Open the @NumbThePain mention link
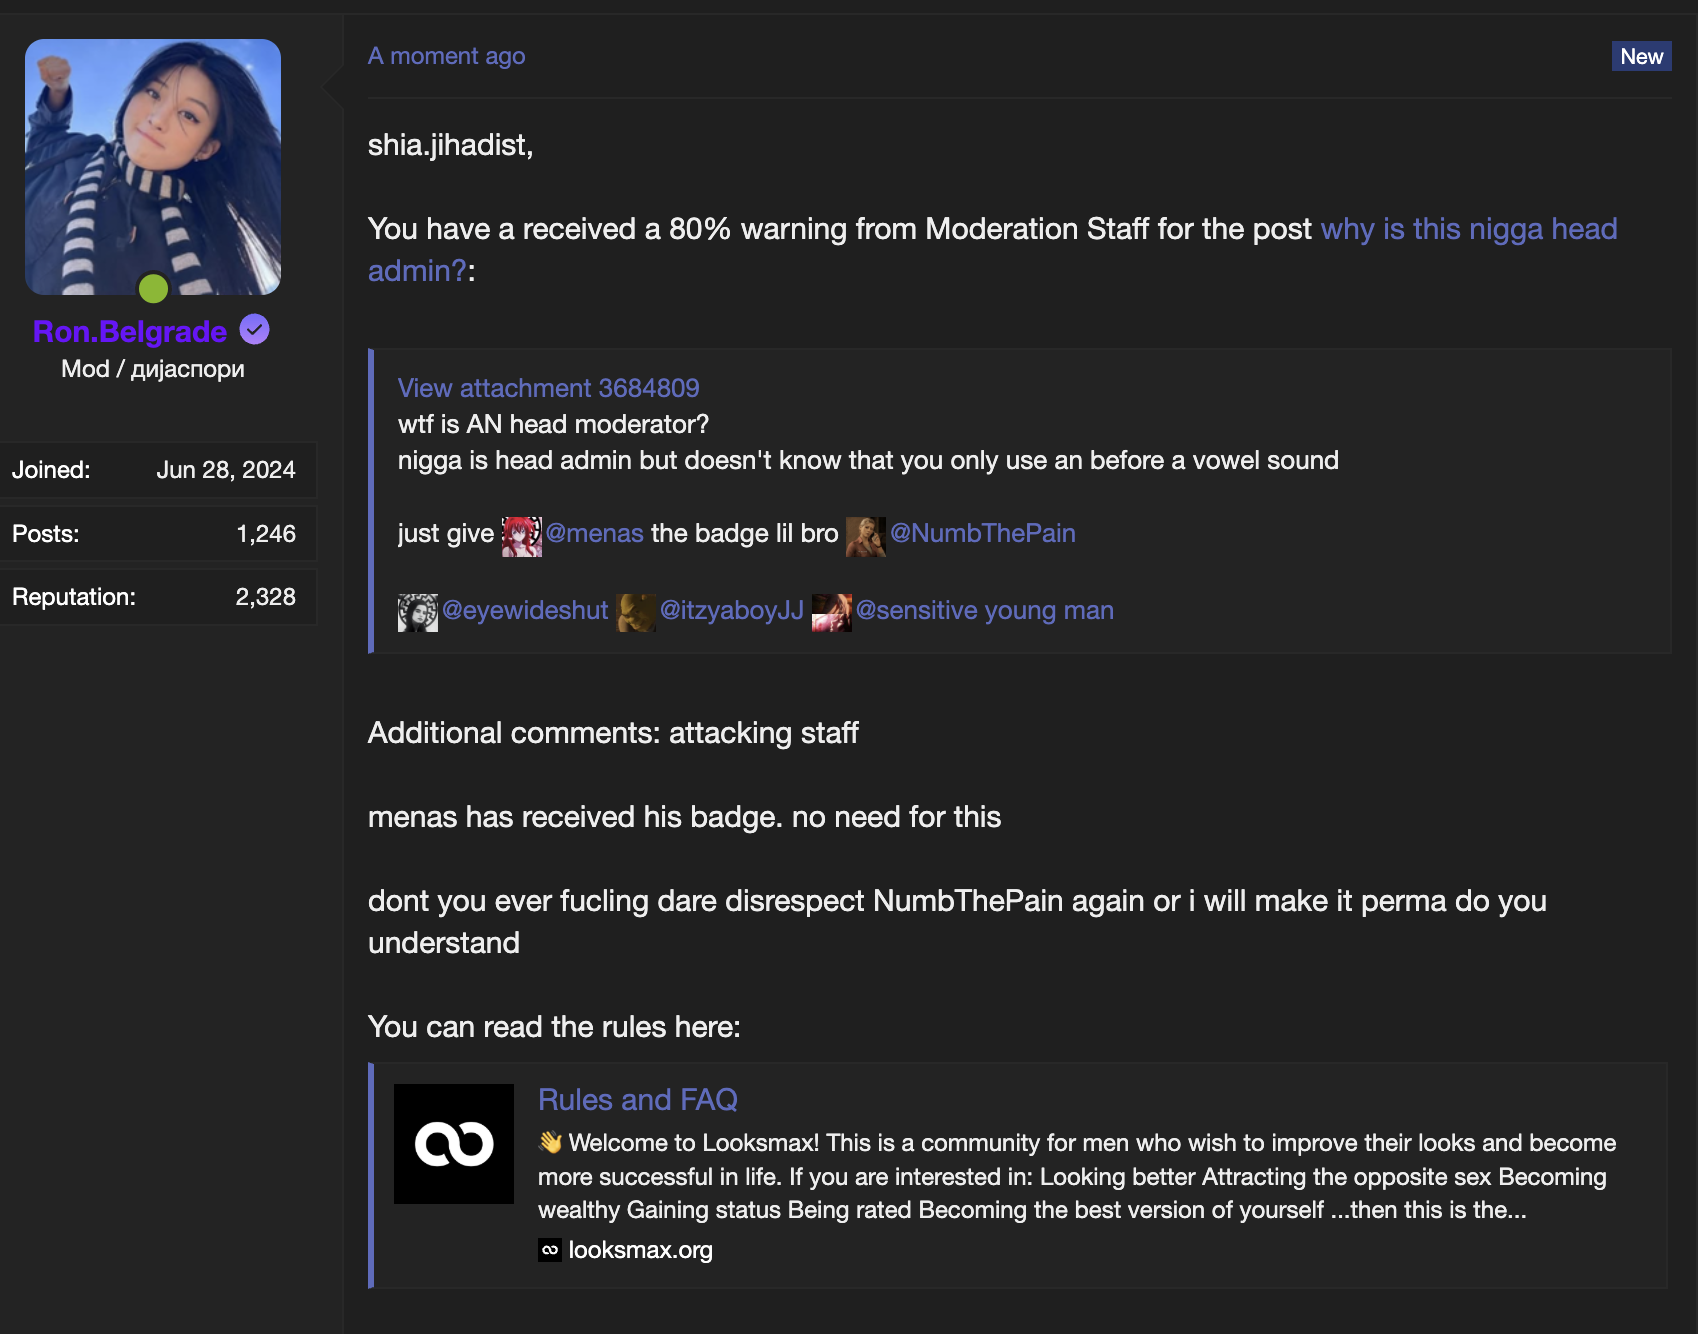The width and height of the screenshot is (1698, 1334). 982,533
